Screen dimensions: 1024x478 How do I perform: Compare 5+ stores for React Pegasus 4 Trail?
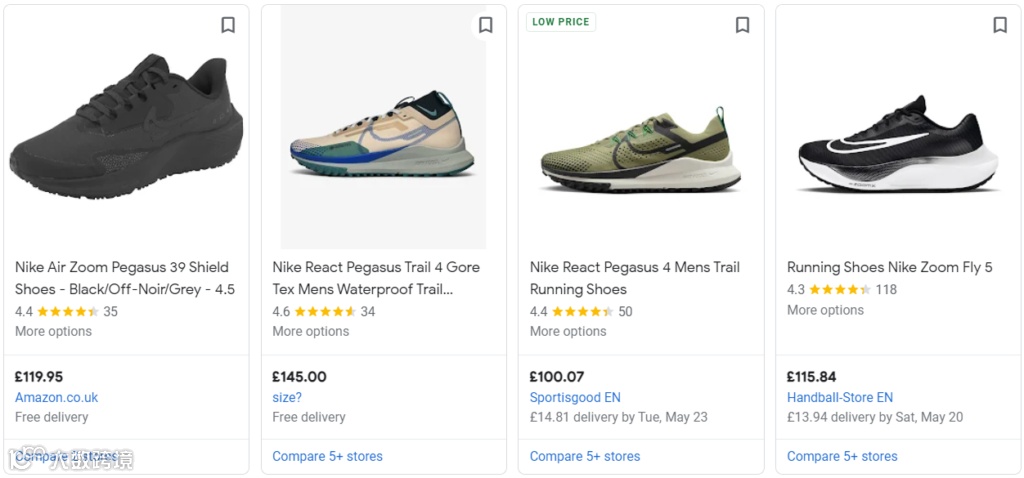point(585,456)
